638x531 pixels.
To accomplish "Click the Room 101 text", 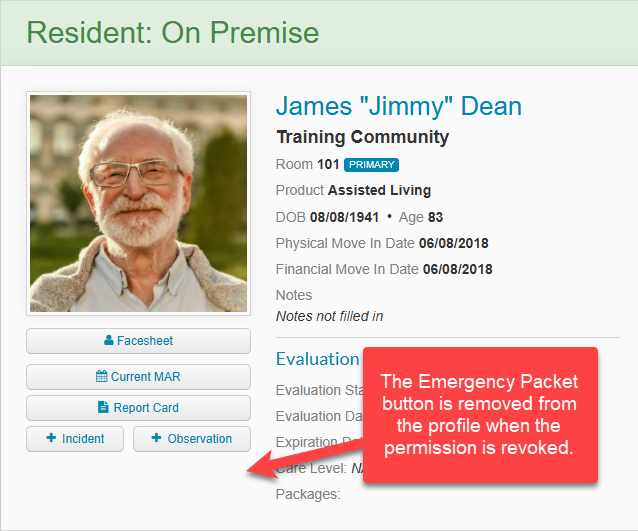I will click(x=308, y=164).
